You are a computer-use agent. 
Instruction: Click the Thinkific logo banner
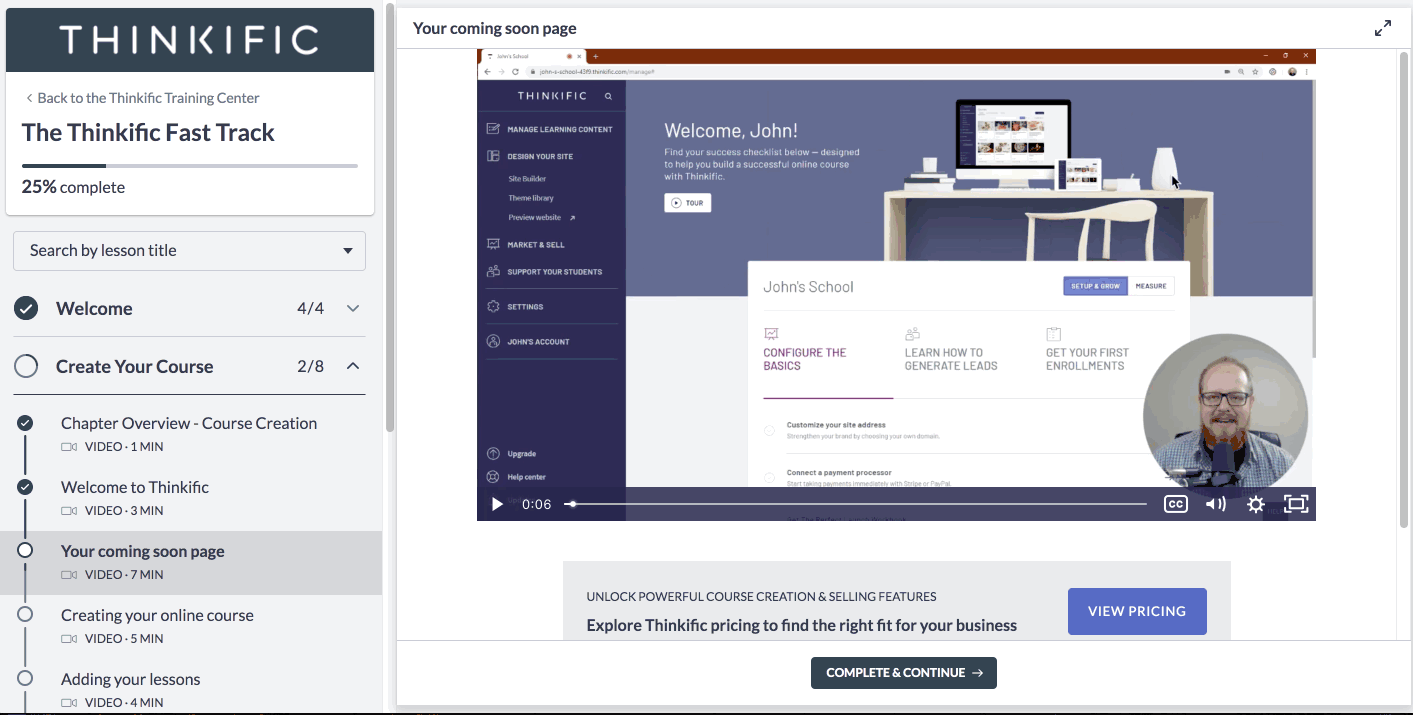pos(190,40)
